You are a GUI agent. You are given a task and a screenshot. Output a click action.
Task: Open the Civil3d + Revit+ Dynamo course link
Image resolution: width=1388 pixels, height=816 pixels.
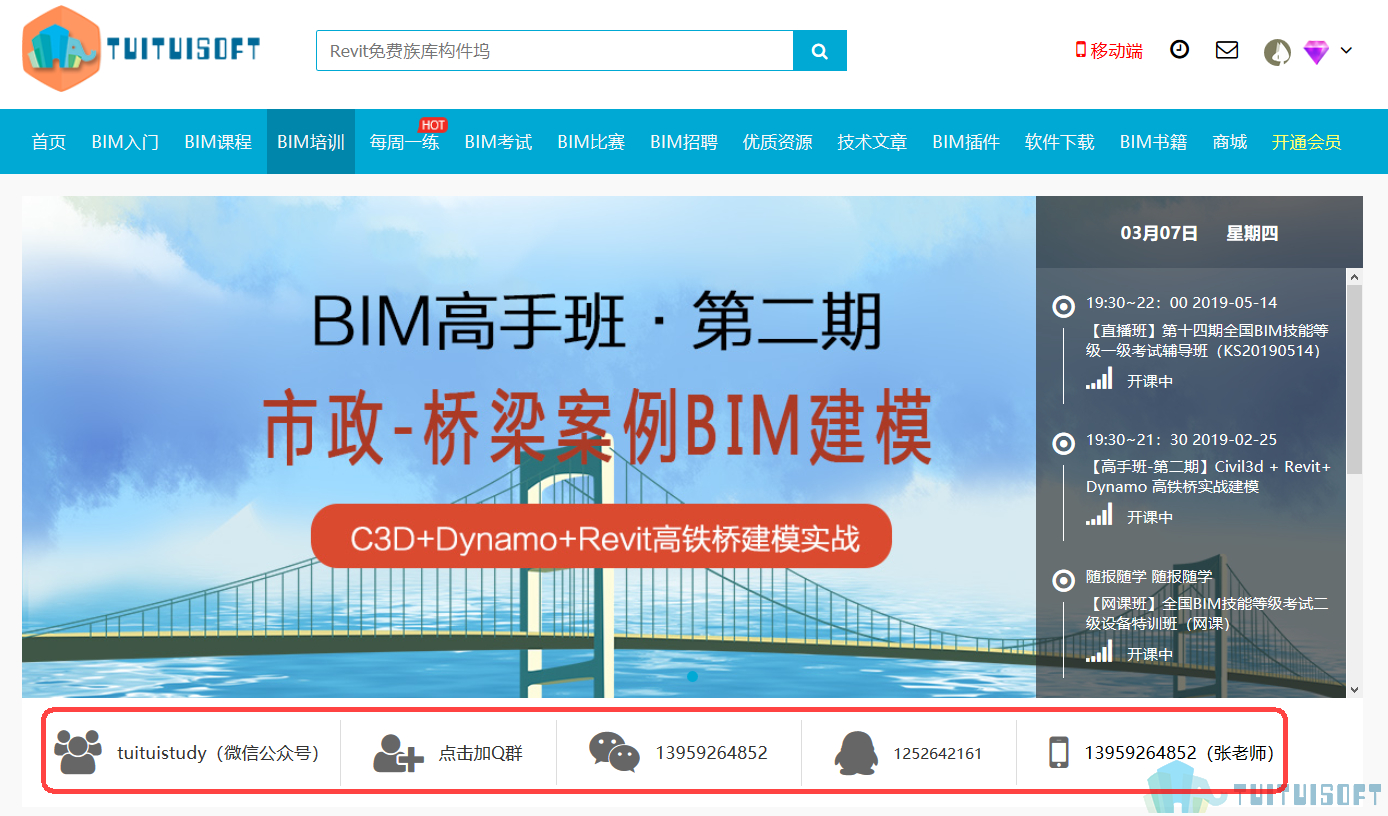[x=1209, y=477]
